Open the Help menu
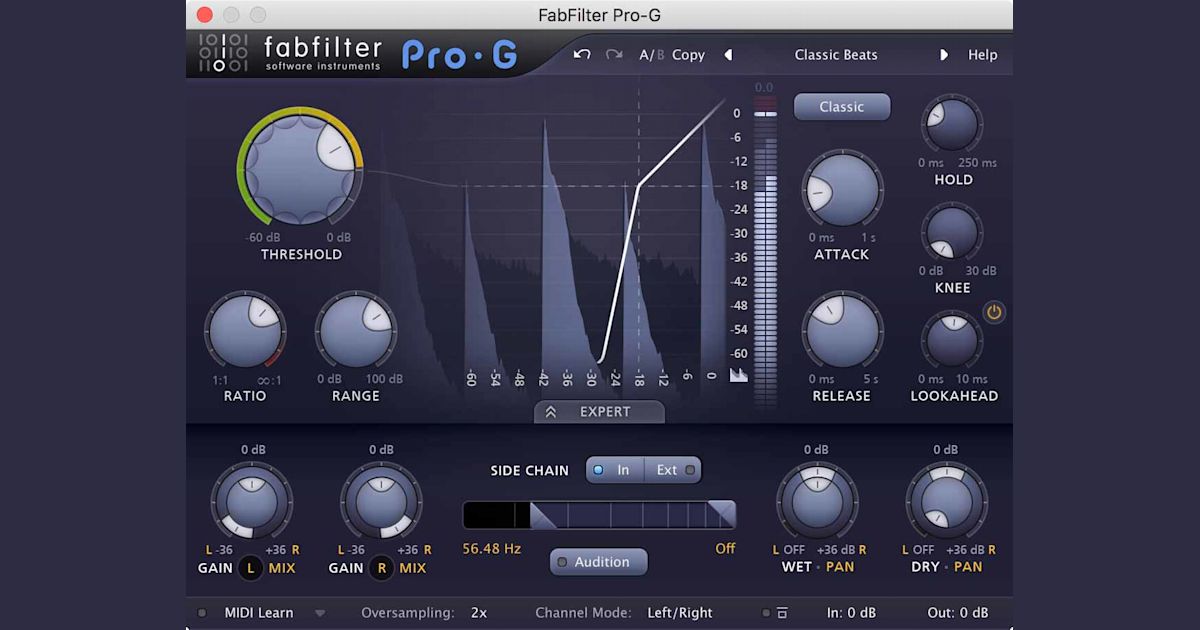1200x630 pixels. (982, 55)
